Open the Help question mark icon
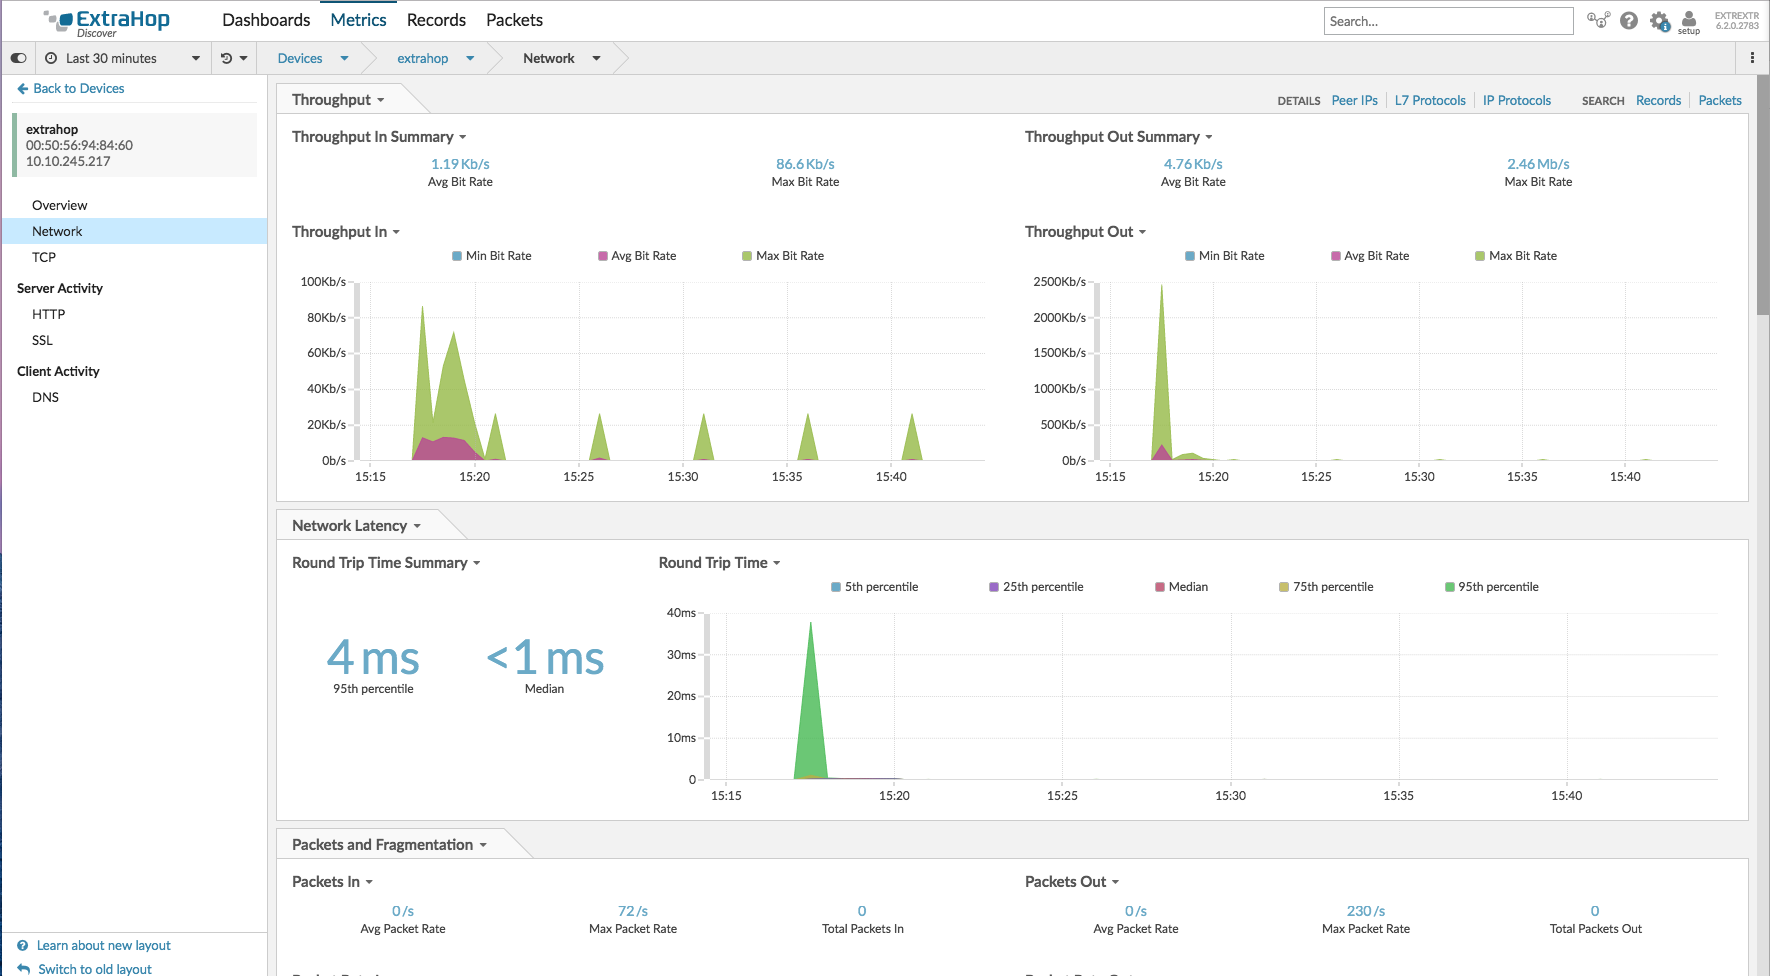Screen dimensions: 1770x976 (1629, 20)
